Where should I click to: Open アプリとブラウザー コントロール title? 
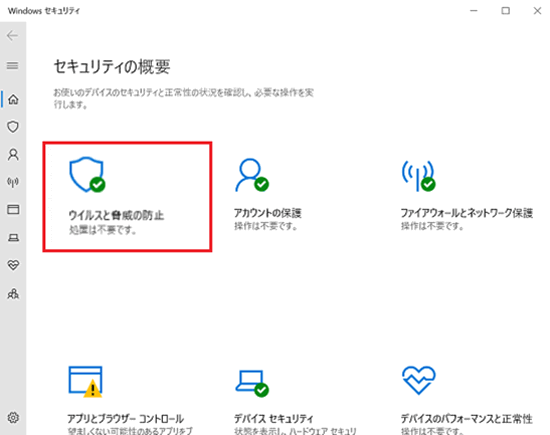click(x=126, y=419)
